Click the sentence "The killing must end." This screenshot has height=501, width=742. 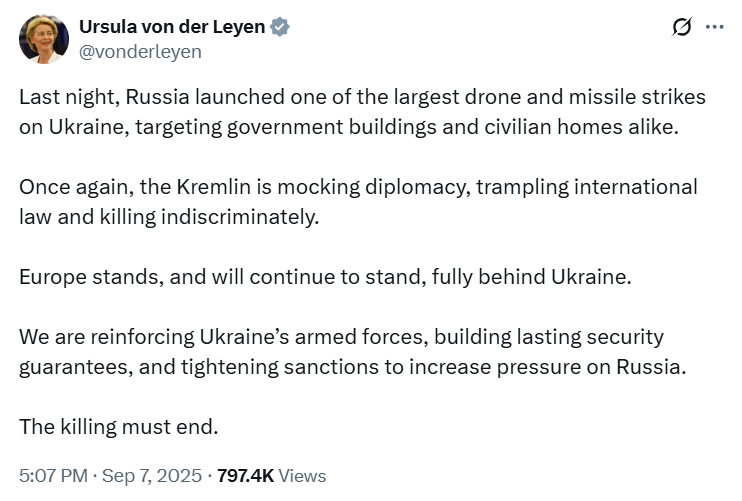click(x=119, y=427)
